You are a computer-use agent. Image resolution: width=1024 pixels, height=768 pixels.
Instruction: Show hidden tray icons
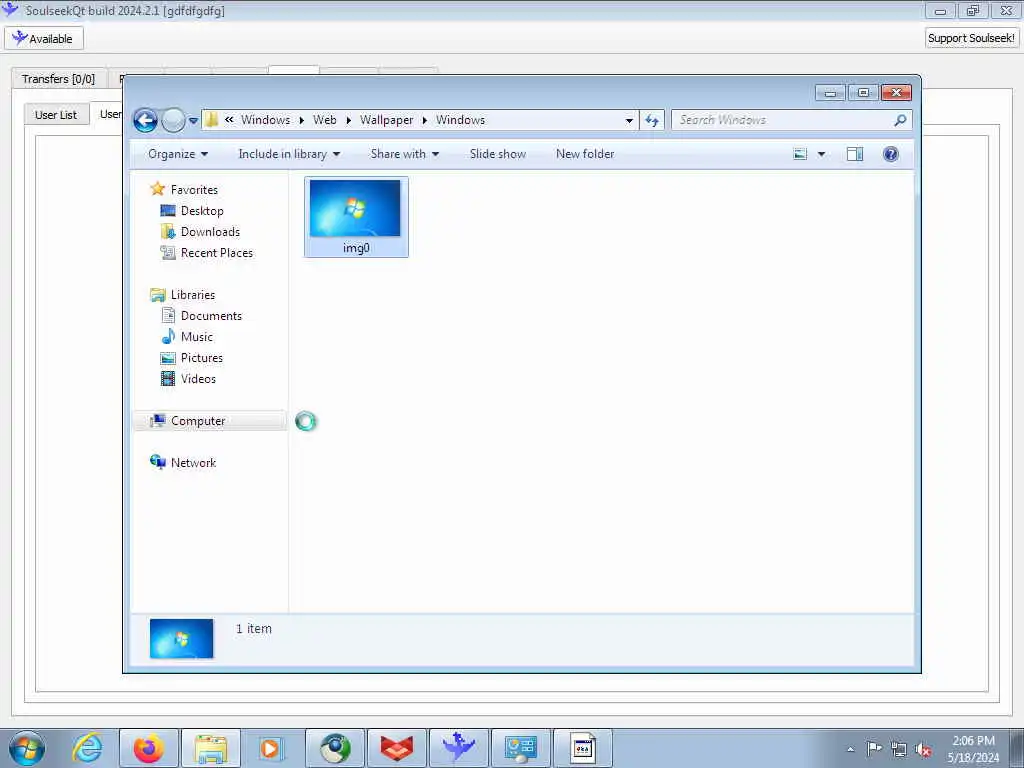pos(850,749)
